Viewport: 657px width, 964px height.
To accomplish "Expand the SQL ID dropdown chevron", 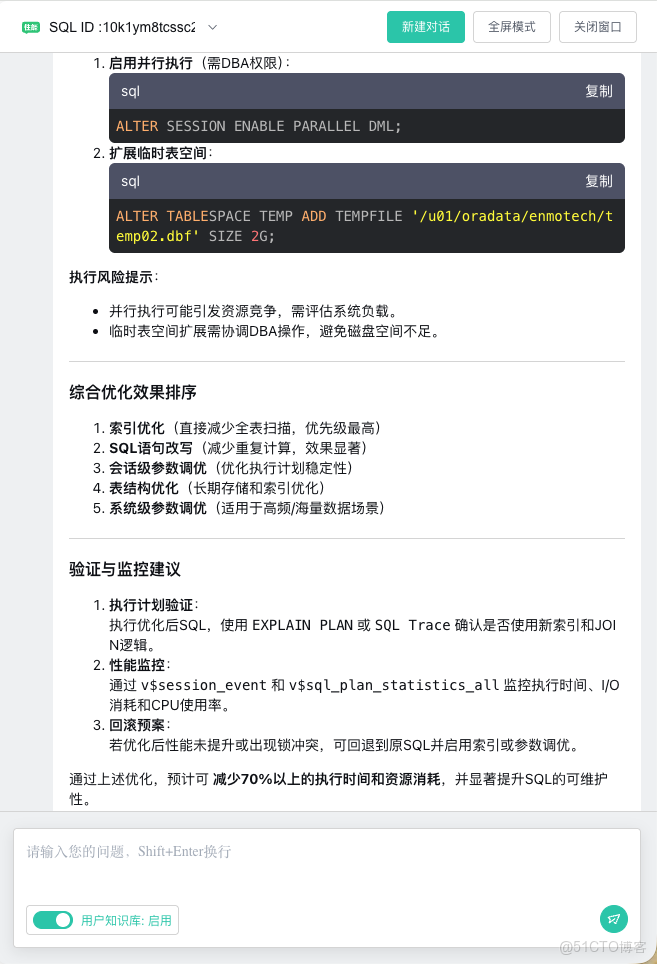I will coord(210,27).
